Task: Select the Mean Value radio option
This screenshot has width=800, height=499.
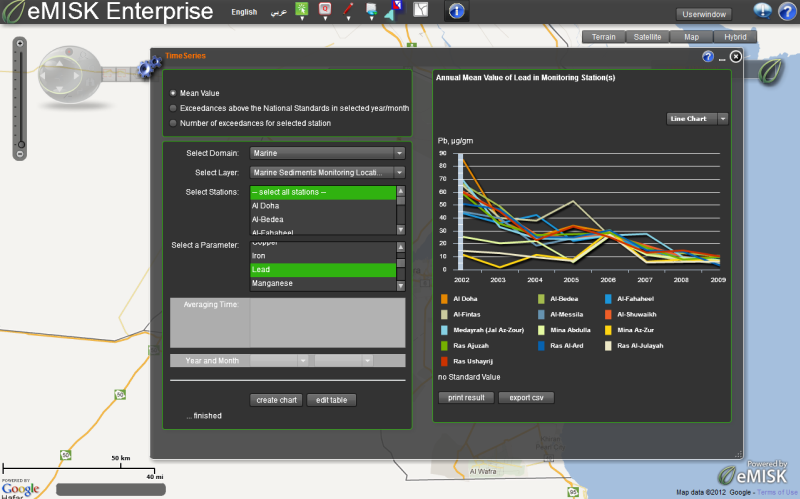Action: click(173, 93)
